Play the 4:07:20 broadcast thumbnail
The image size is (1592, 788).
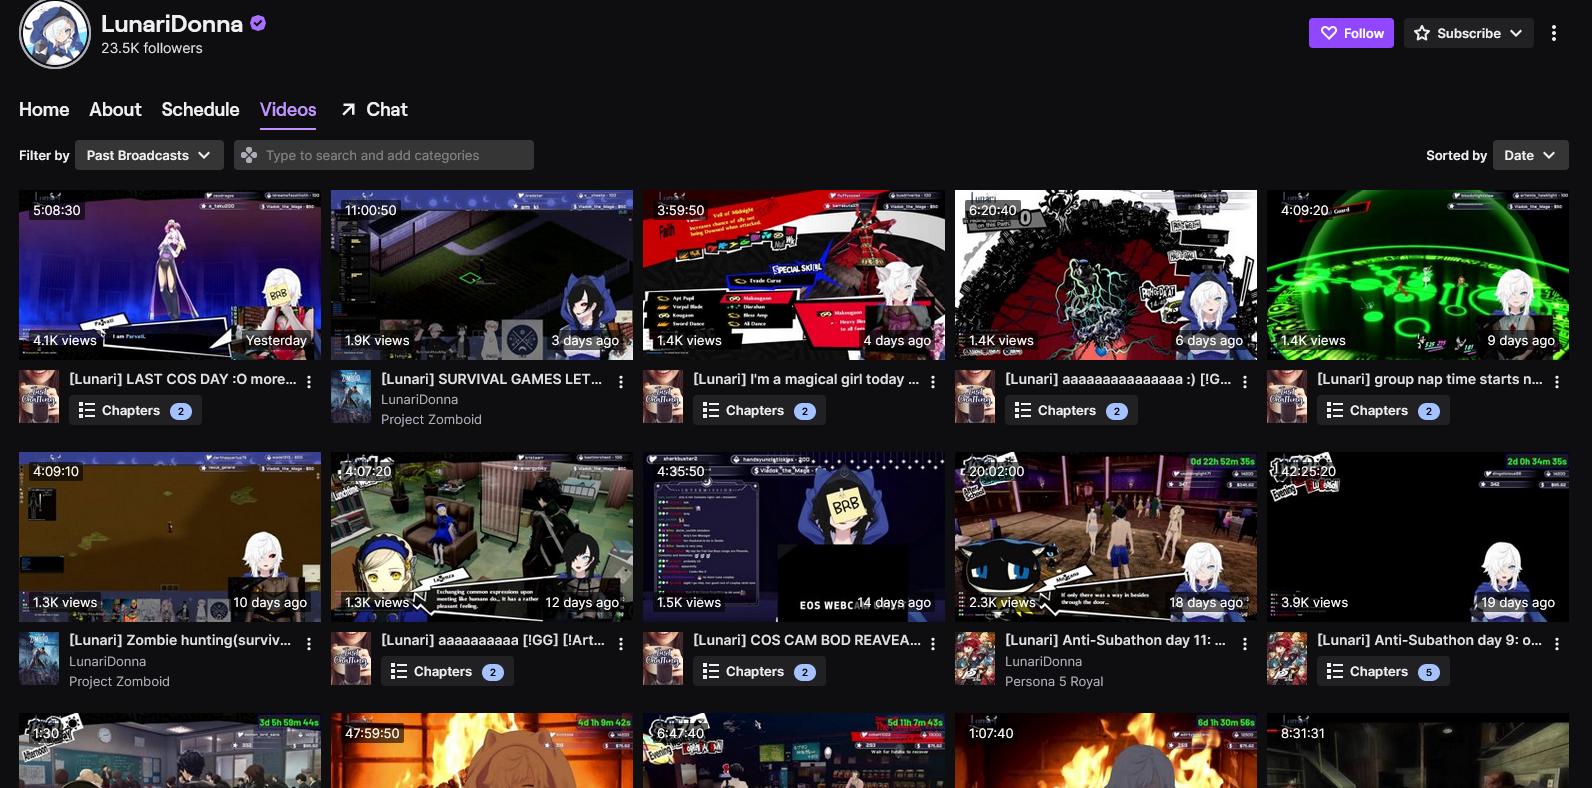pos(482,537)
